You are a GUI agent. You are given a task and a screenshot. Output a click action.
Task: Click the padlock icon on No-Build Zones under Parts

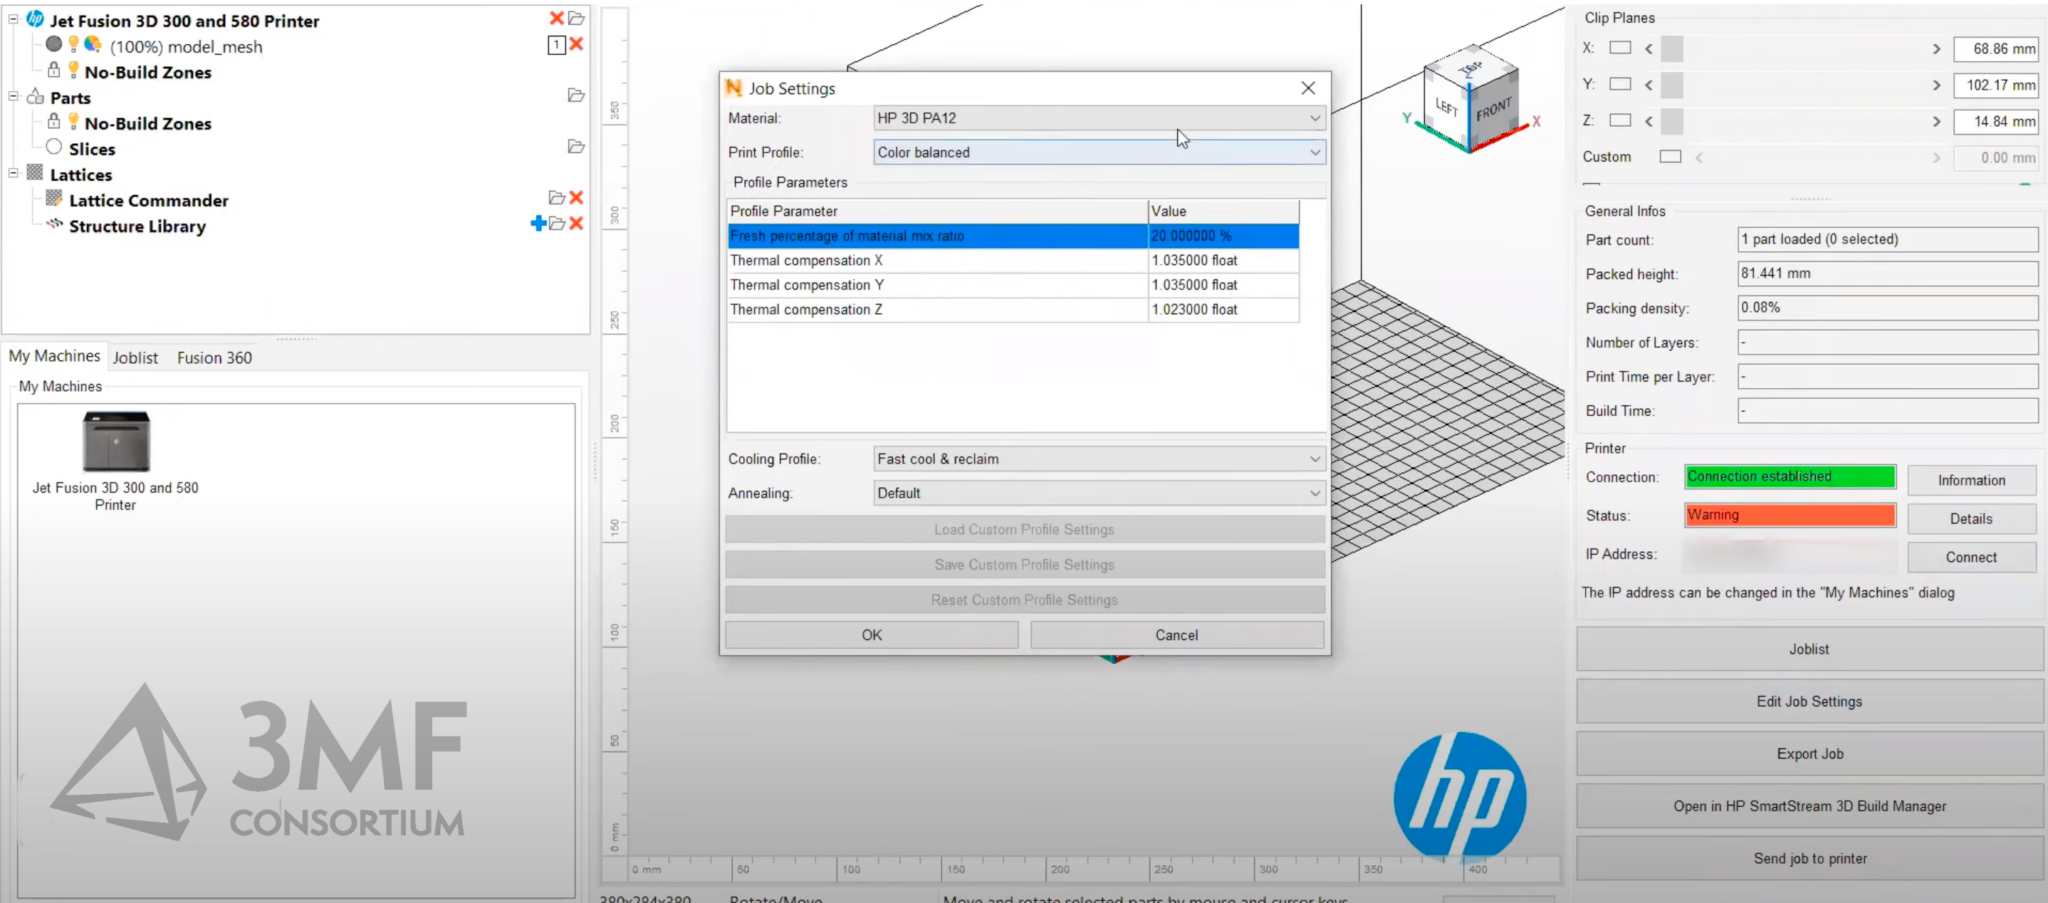coord(54,122)
